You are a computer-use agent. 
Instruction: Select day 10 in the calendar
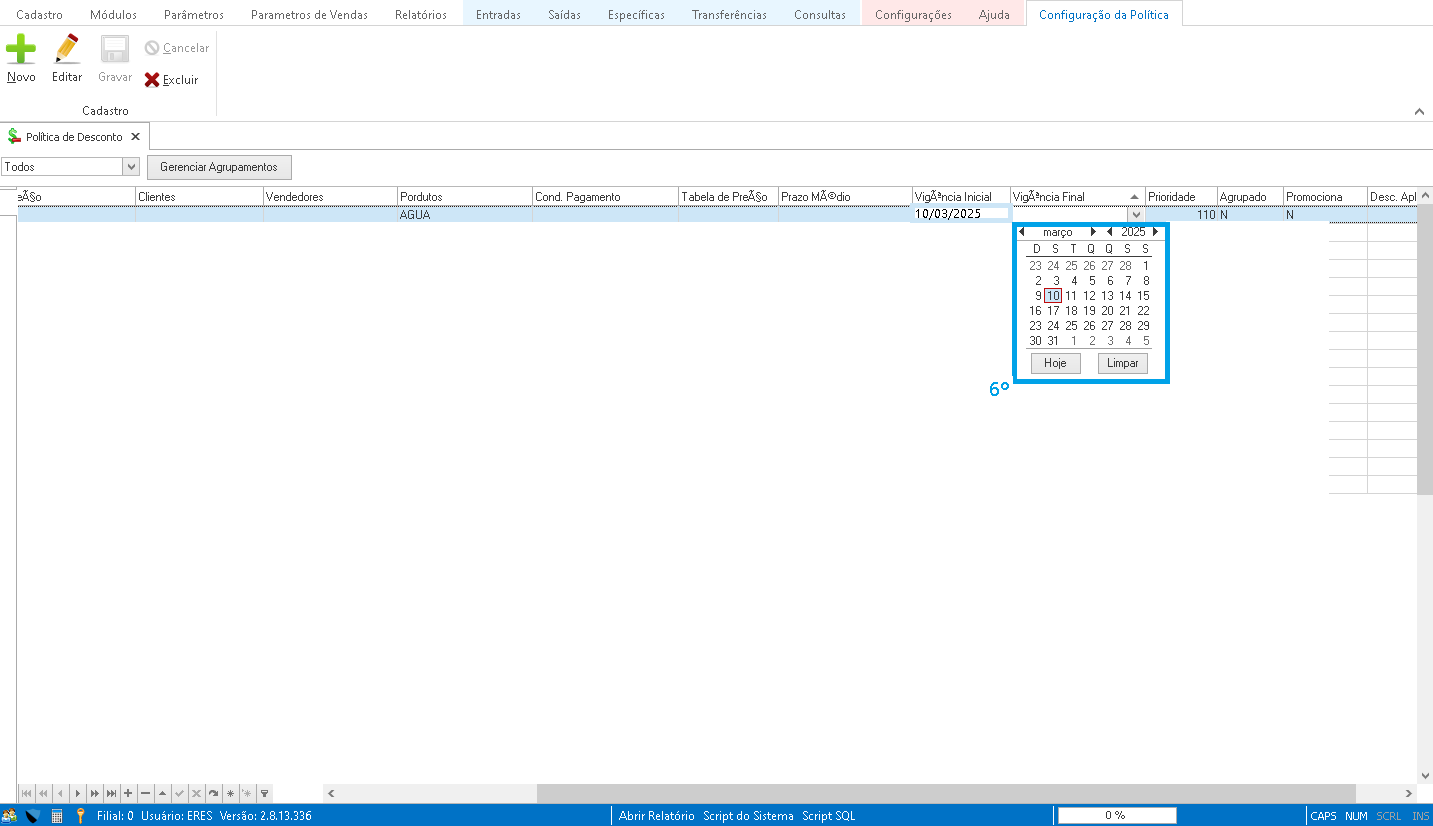1053,296
